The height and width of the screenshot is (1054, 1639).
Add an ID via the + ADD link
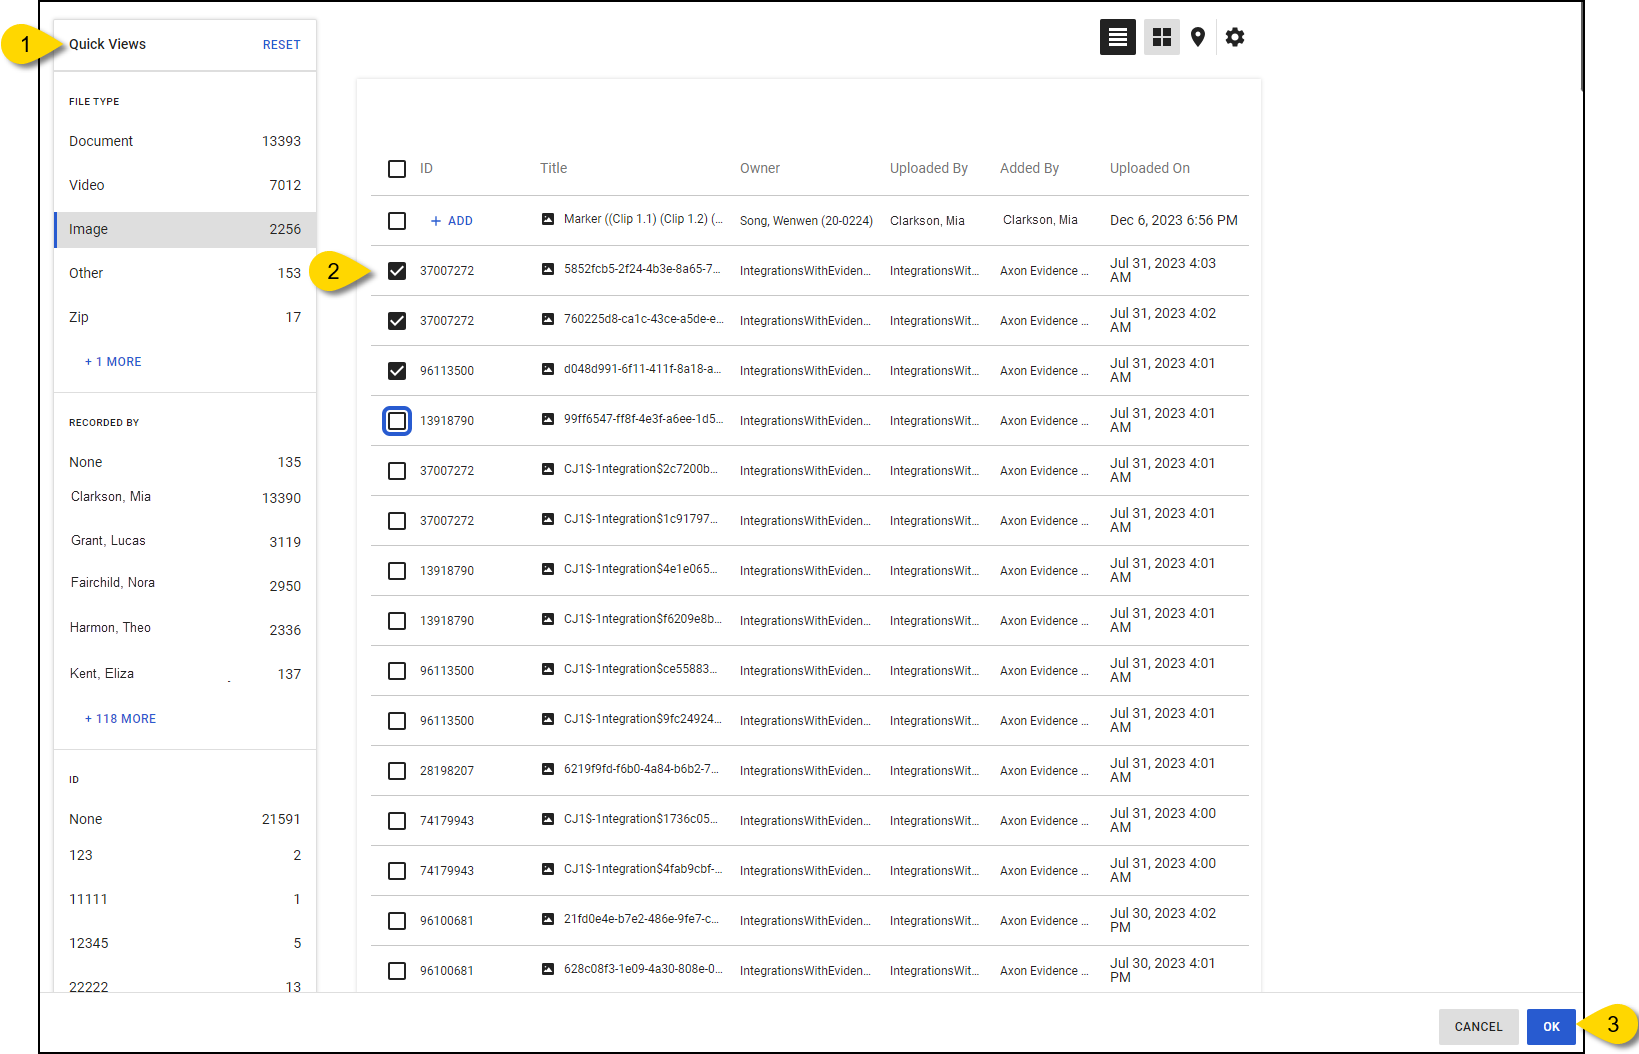click(x=452, y=221)
